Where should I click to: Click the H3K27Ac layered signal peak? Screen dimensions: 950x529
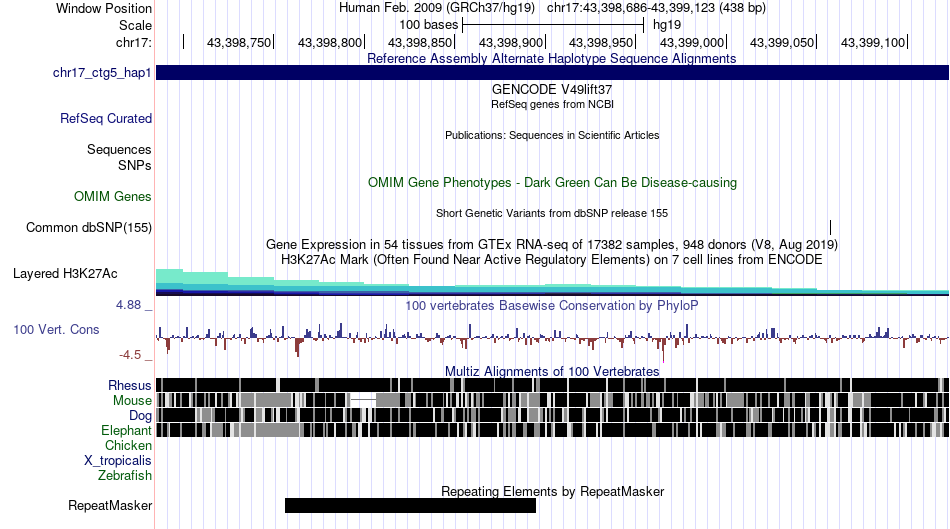pyautogui.click(x=170, y=282)
